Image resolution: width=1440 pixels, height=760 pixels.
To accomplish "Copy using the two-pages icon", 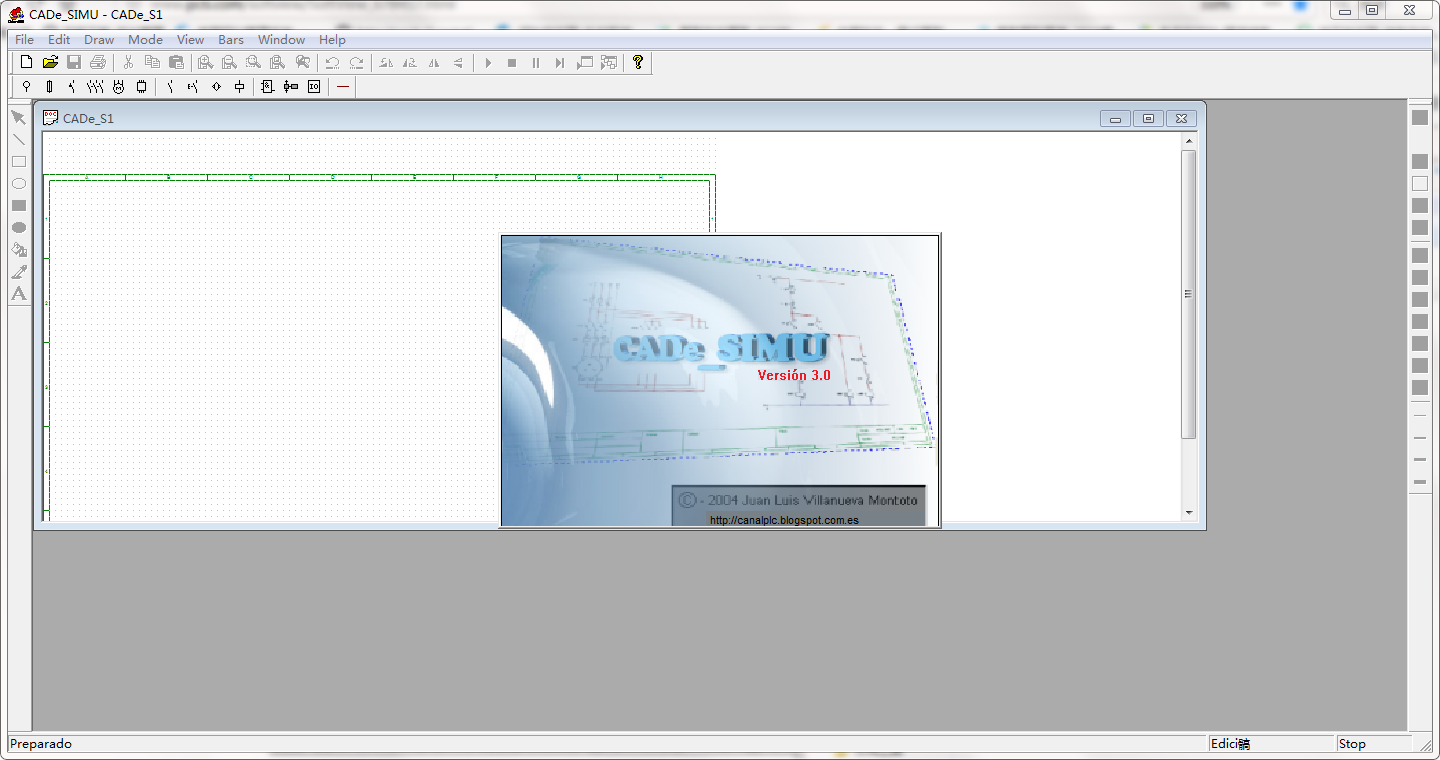I will coord(152,62).
